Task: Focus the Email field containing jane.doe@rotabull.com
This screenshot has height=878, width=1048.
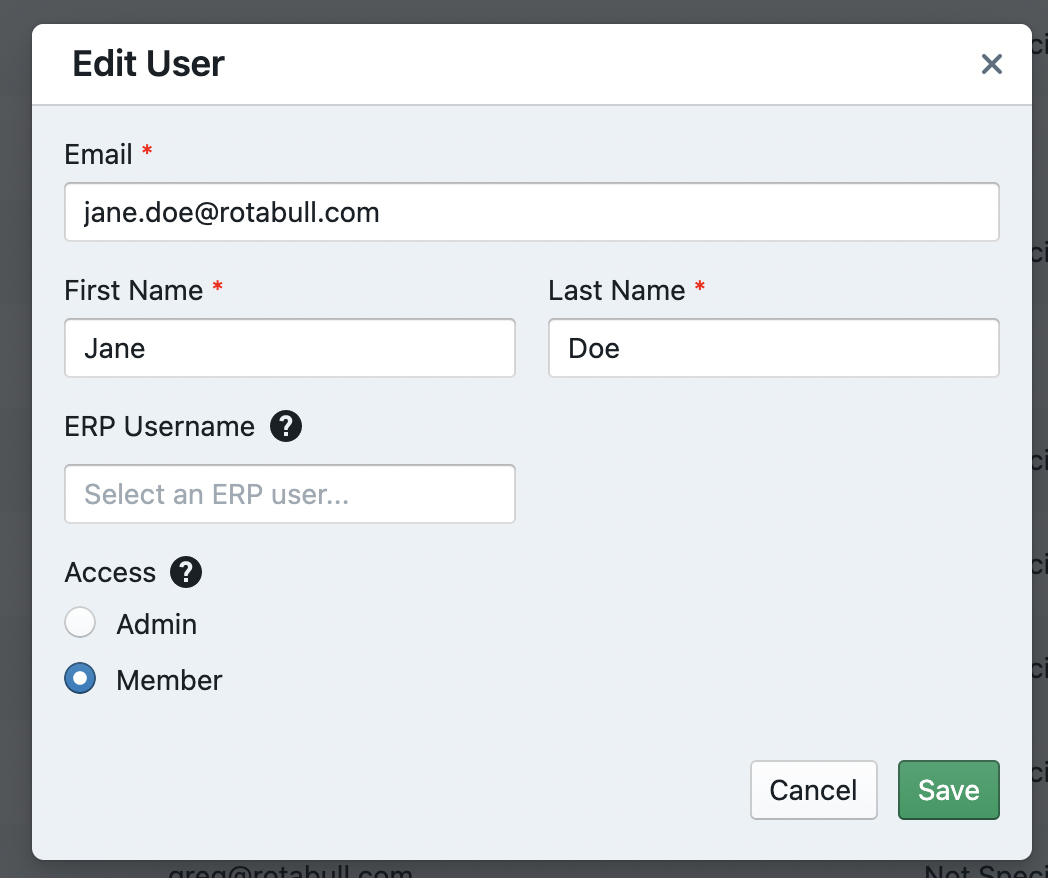Action: point(531,212)
